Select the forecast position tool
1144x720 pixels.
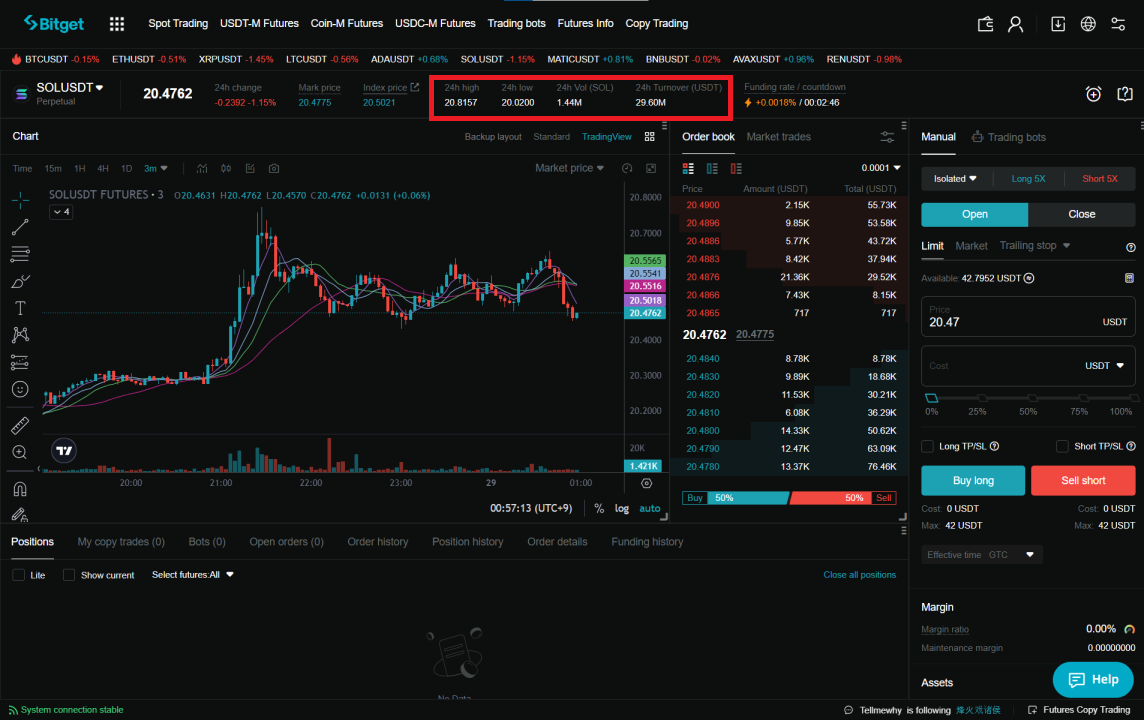[x=20, y=362]
